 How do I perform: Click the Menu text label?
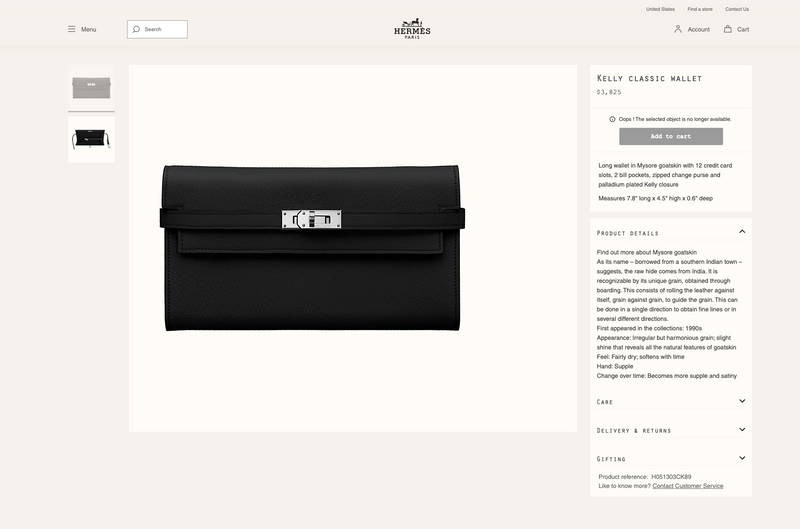[88, 30]
